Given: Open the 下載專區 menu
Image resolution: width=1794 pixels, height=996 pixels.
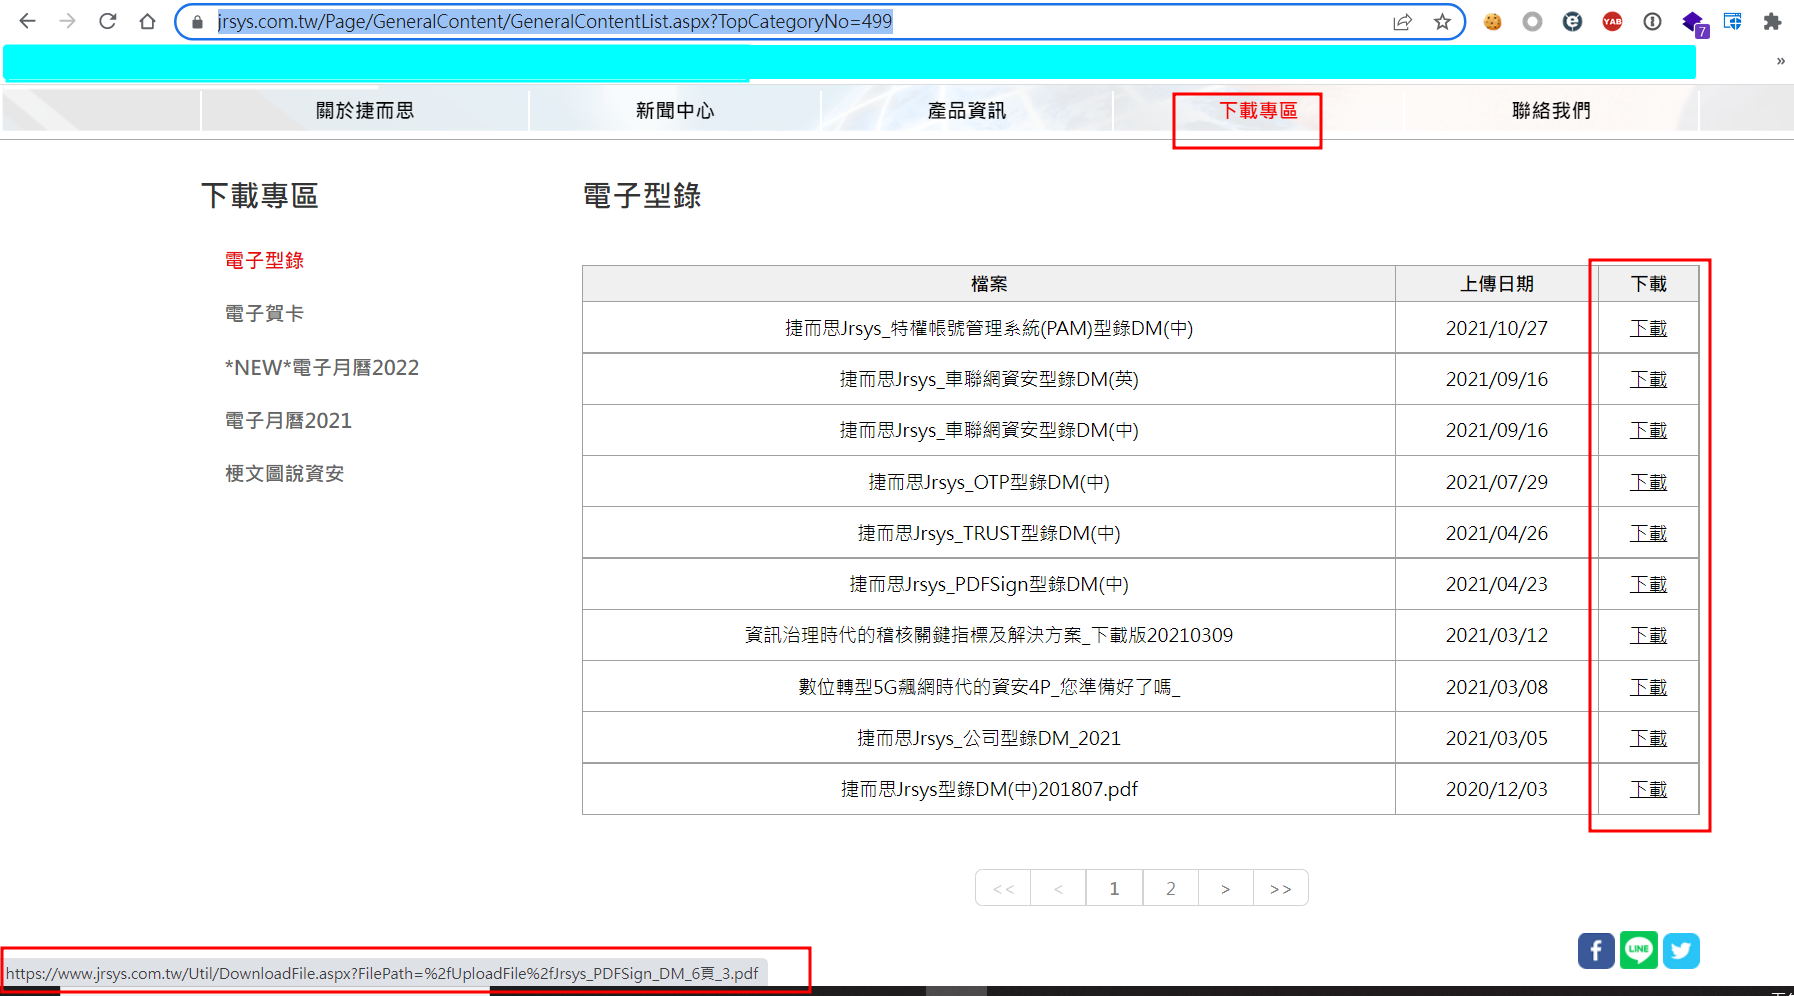Looking at the screenshot, I should pyautogui.click(x=1258, y=110).
